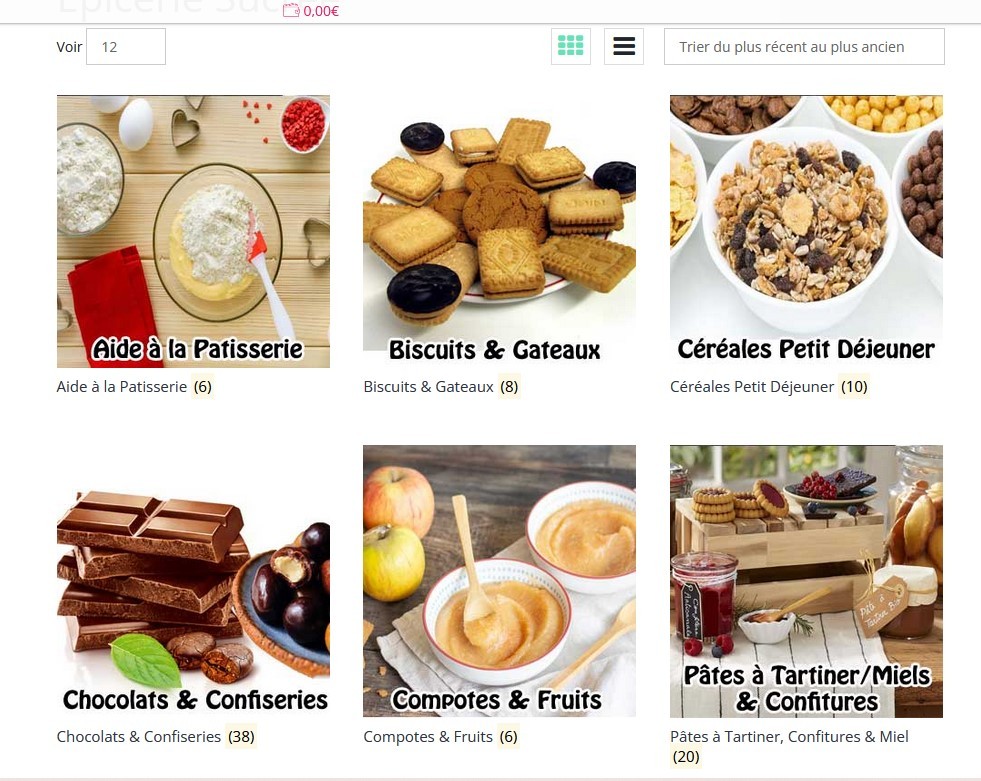Click the (10) count beside Céréales
Image resolution: width=981 pixels, height=781 pixels.
(x=854, y=387)
